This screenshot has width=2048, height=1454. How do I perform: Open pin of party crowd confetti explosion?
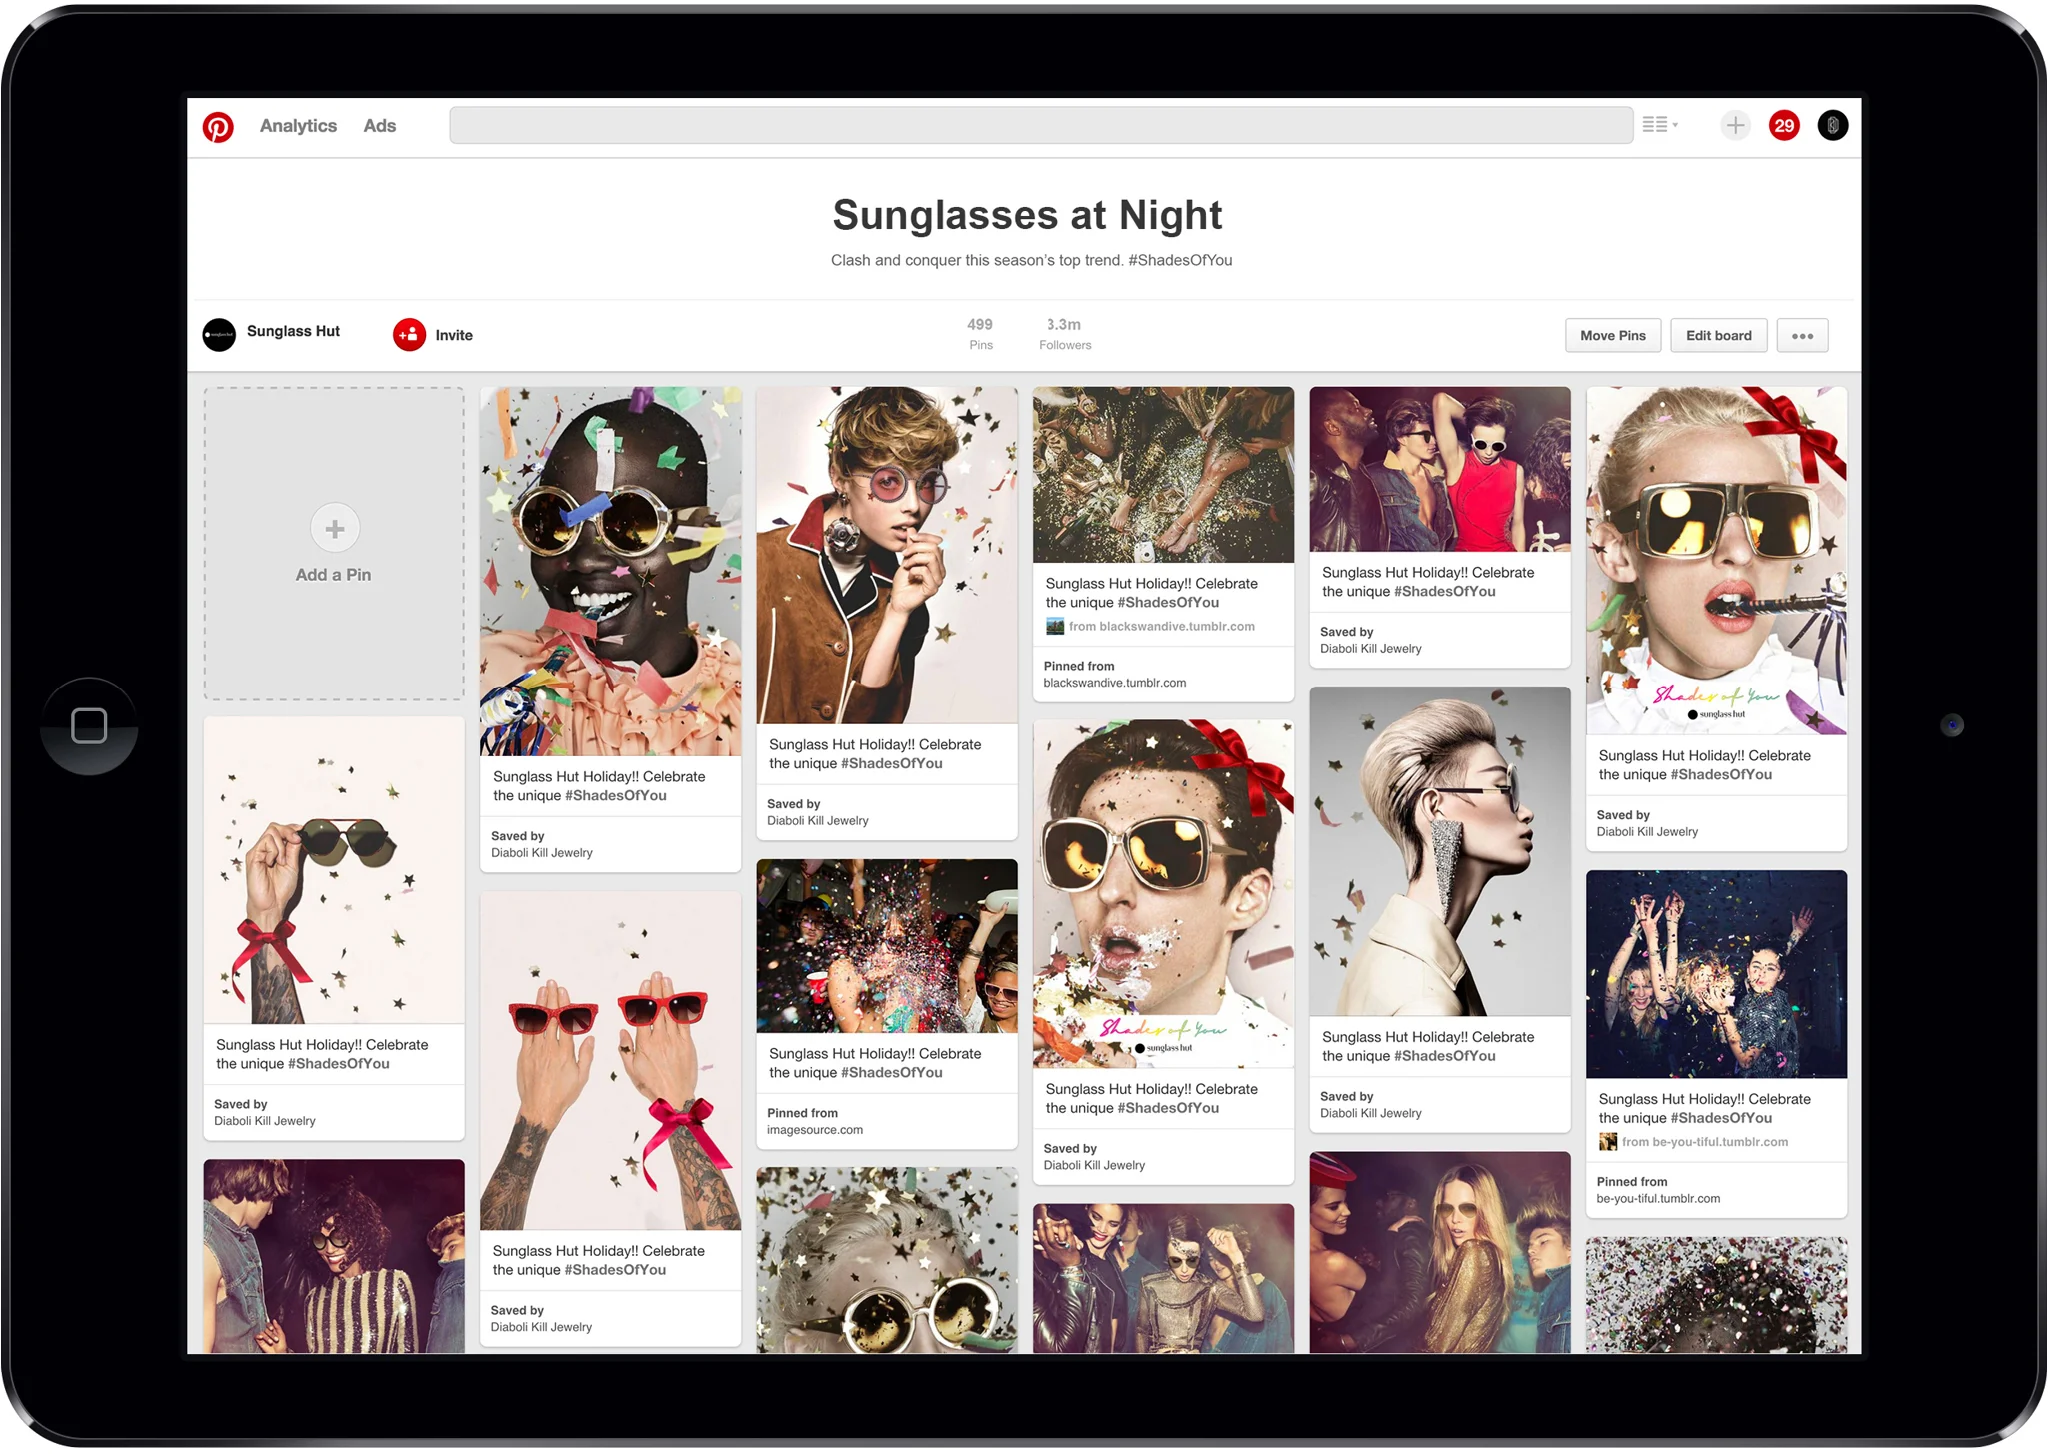(887, 946)
